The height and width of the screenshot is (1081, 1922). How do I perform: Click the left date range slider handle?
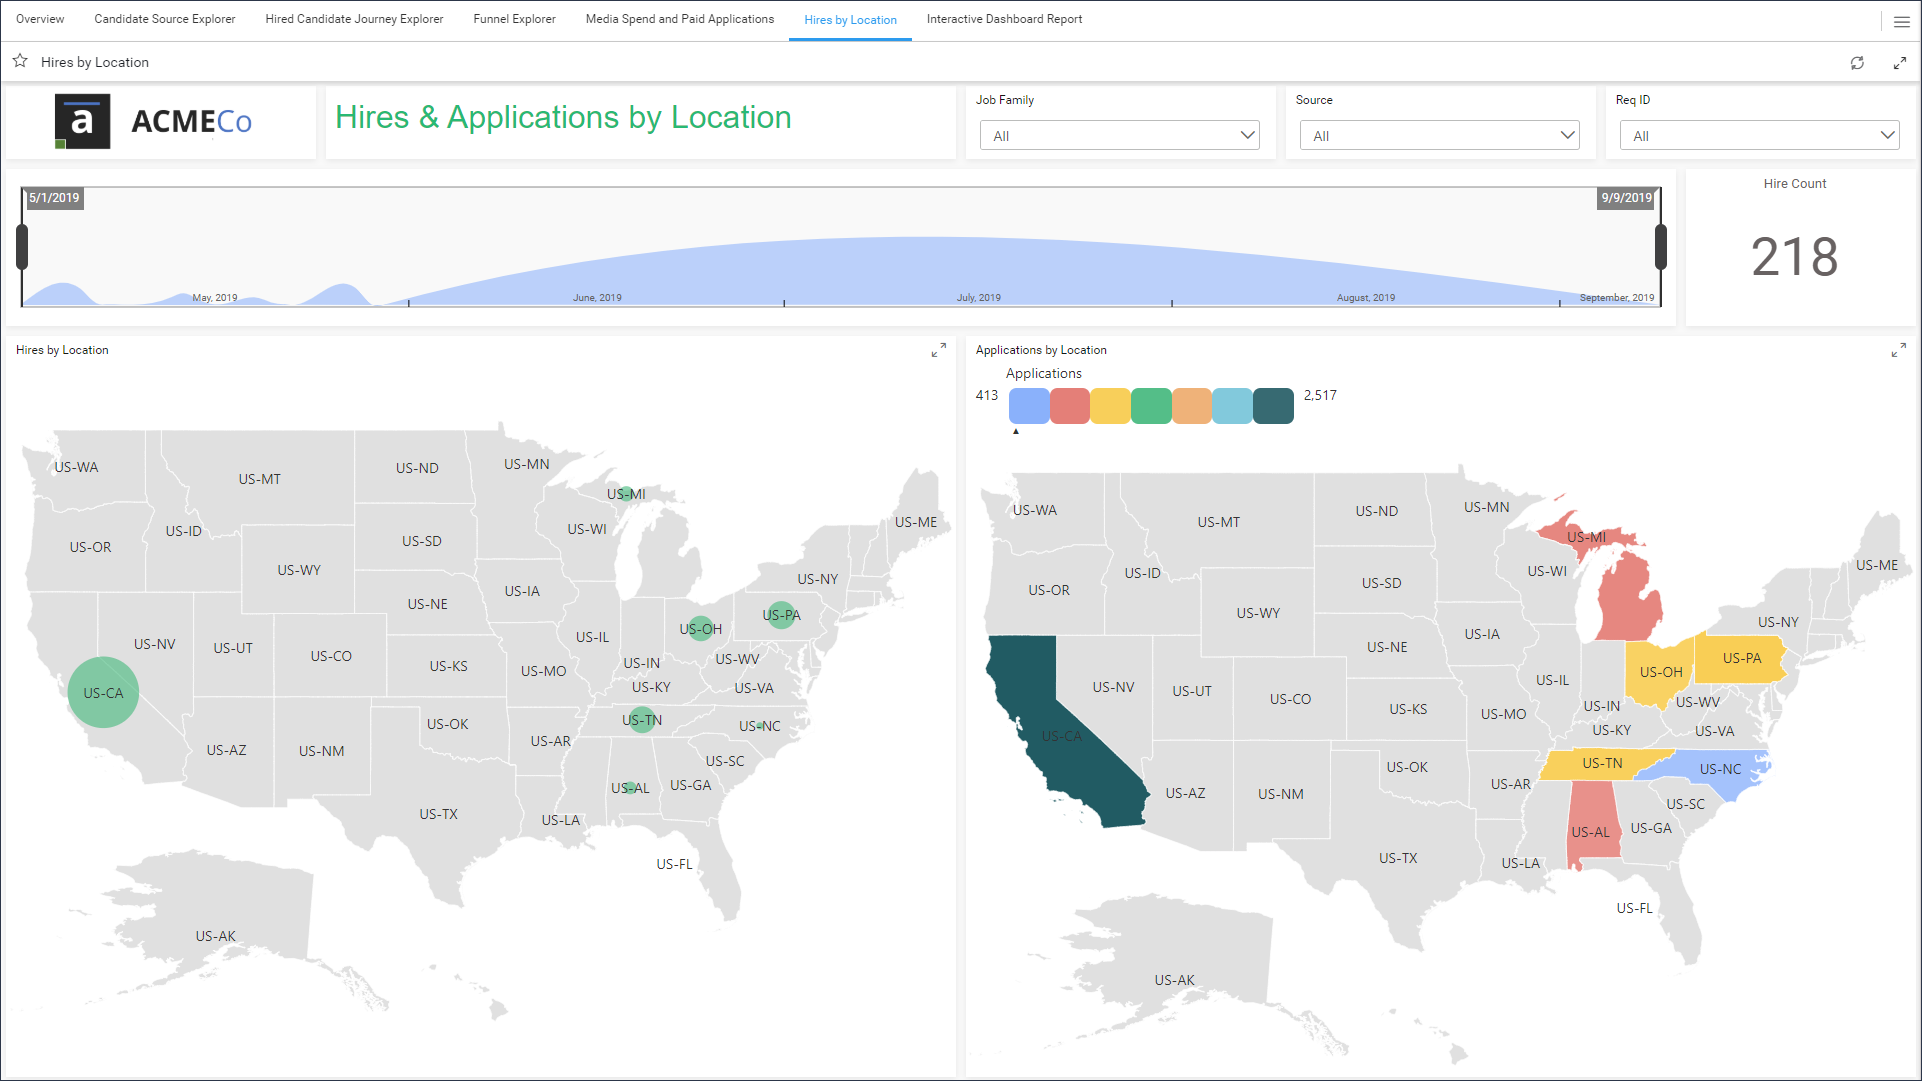(22, 247)
